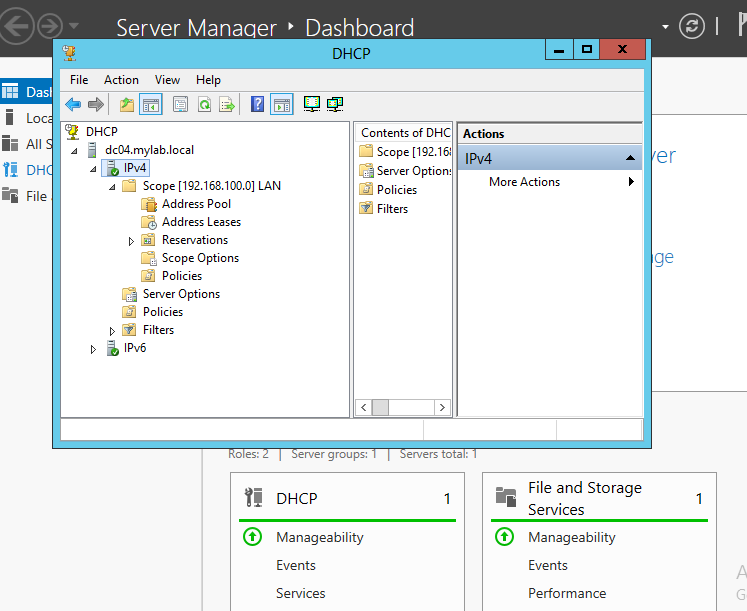Open dropdown arrow left of Server Manager refresh
The width and height of the screenshot is (747, 611).
(x=666, y=26)
